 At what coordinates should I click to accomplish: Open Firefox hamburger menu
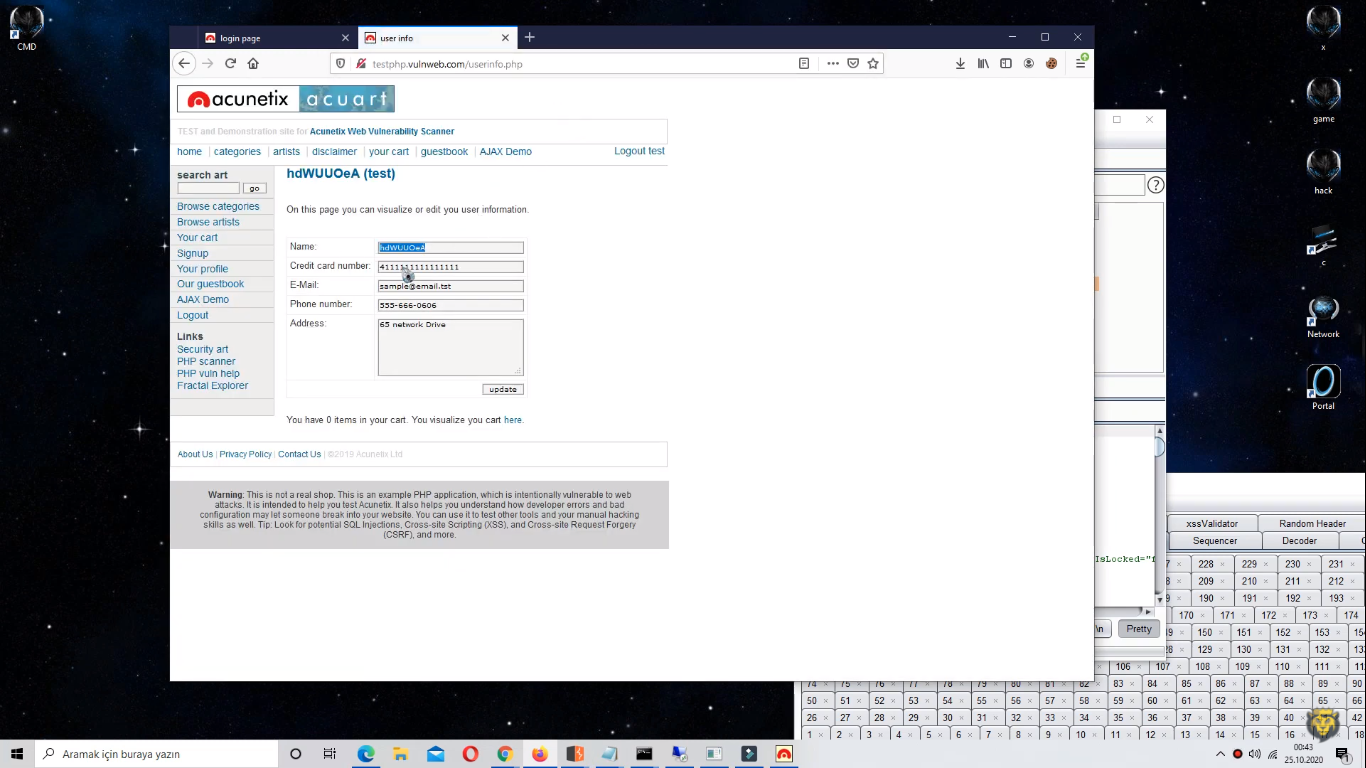point(1080,63)
